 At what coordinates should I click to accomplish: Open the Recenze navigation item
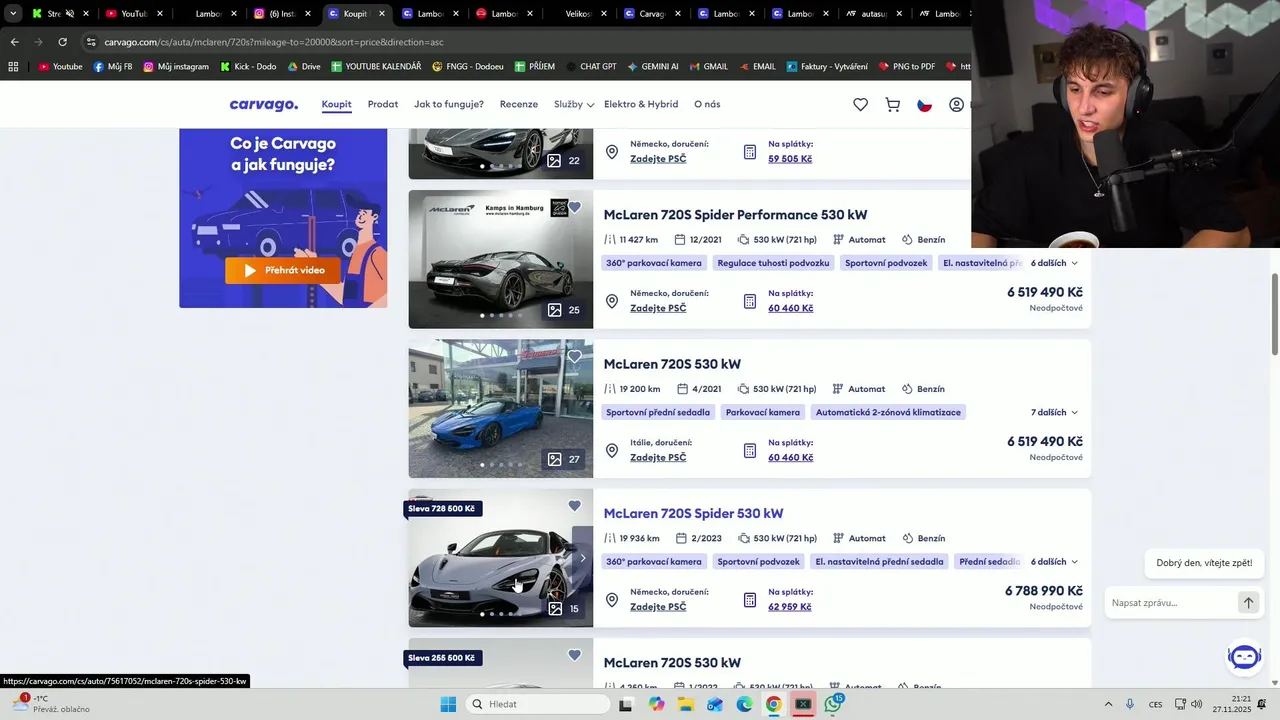[519, 104]
